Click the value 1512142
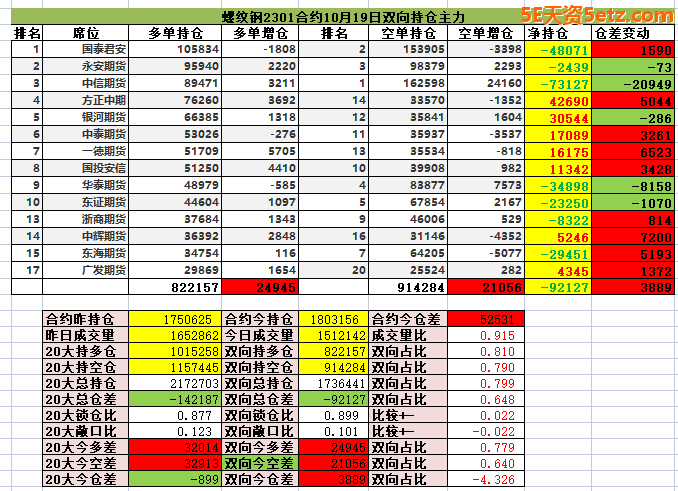This screenshot has height=491, width=678. [333, 335]
